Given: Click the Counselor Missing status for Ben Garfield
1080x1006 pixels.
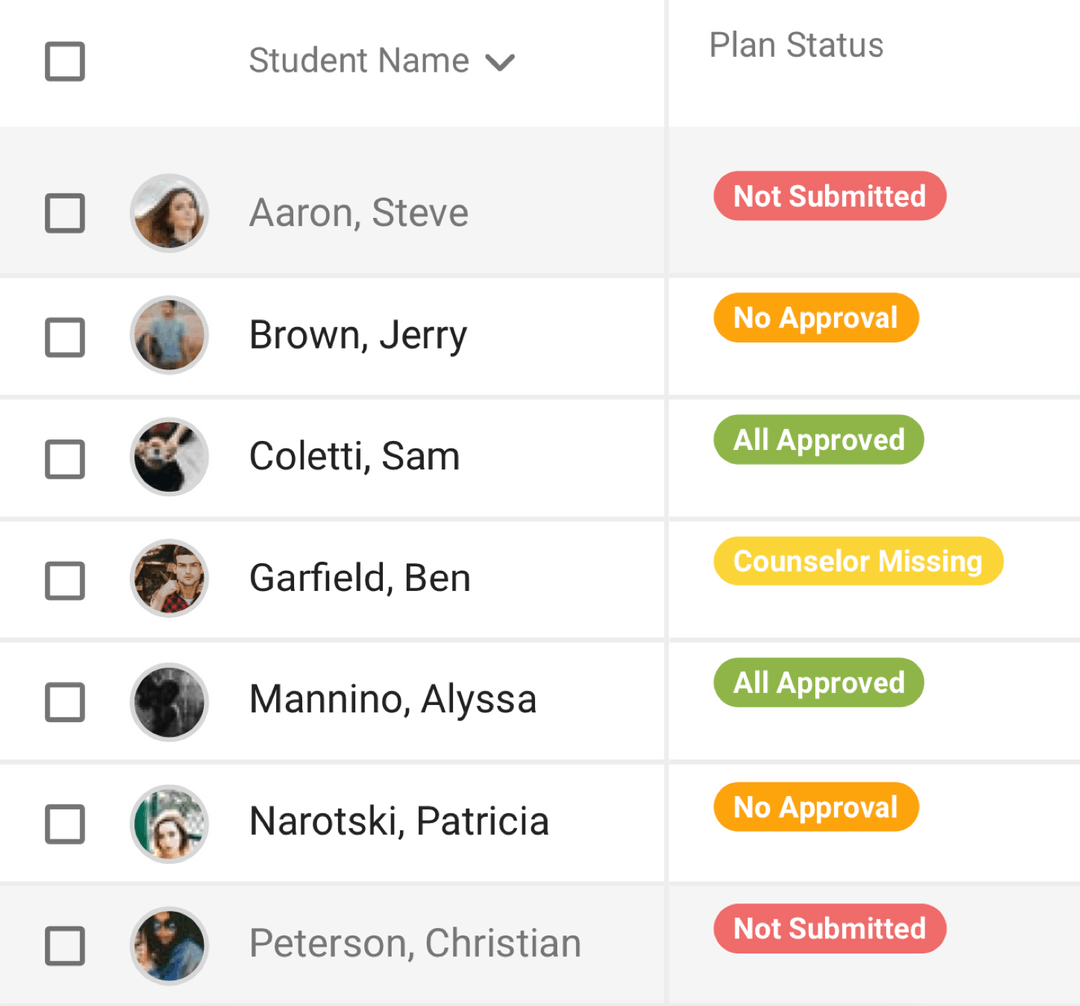Looking at the screenshot, I should [x=857, y=561].
